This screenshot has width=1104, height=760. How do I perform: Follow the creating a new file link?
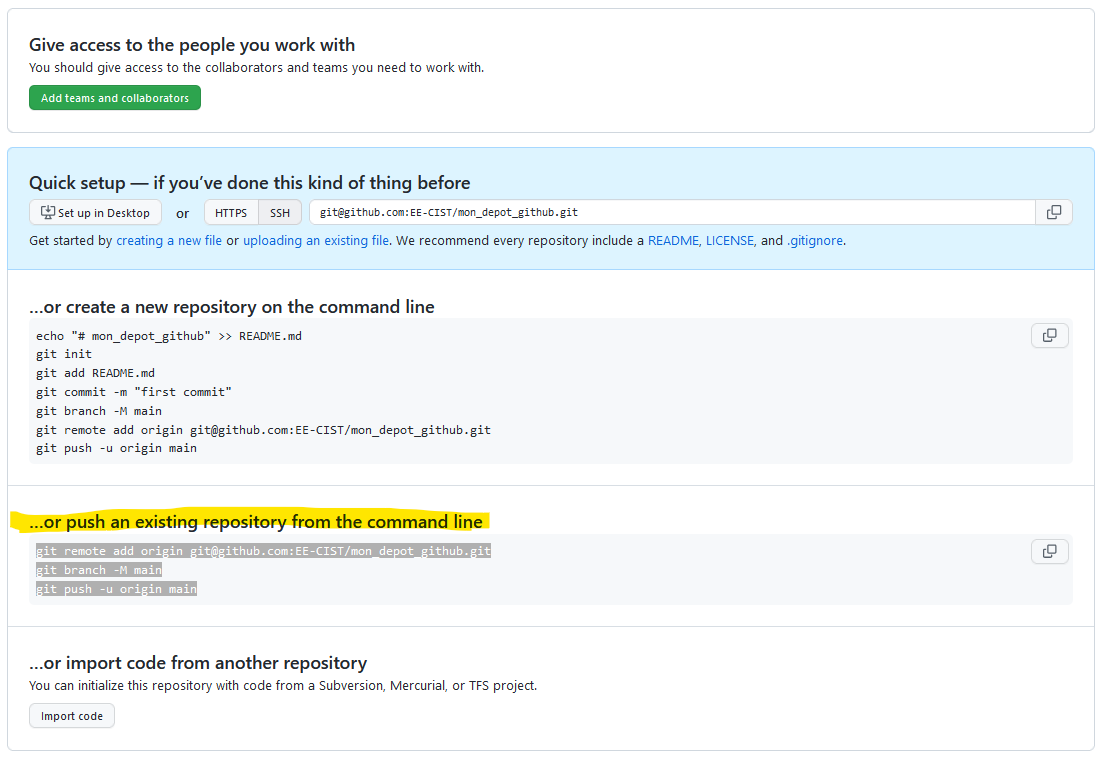169,240
